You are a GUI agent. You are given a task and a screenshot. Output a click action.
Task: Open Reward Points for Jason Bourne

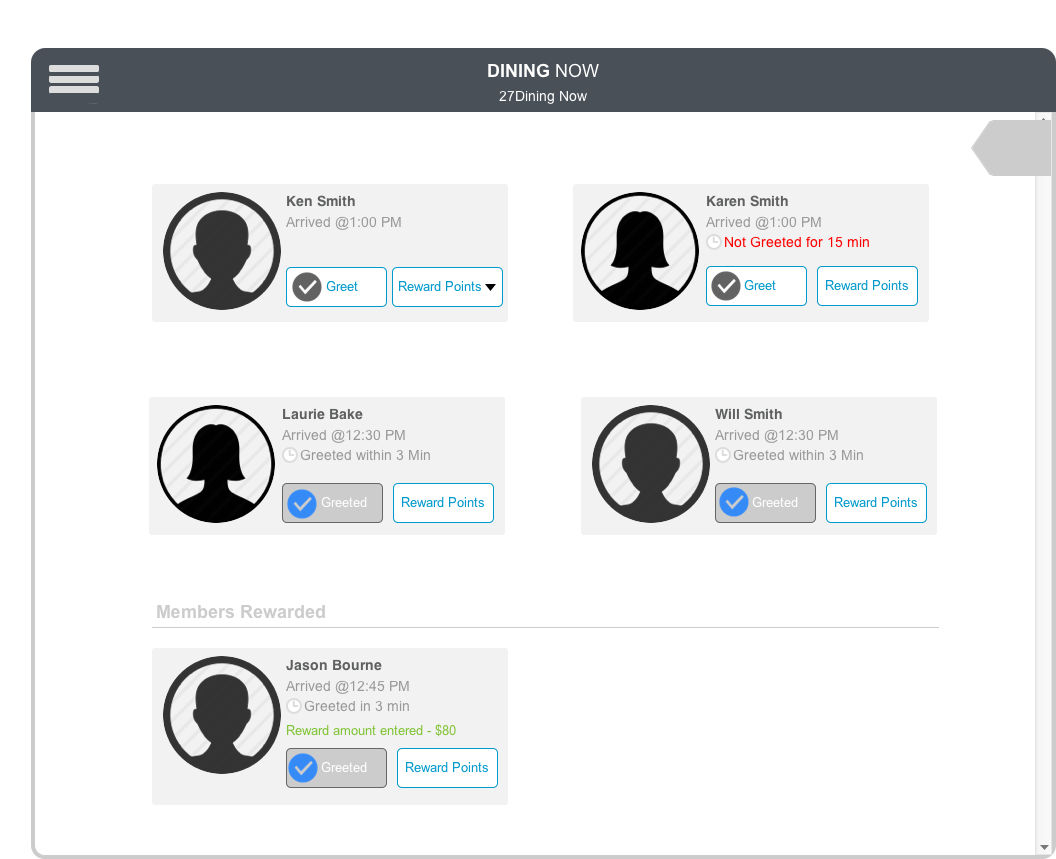pyautogui.click(x=447, y=768)
